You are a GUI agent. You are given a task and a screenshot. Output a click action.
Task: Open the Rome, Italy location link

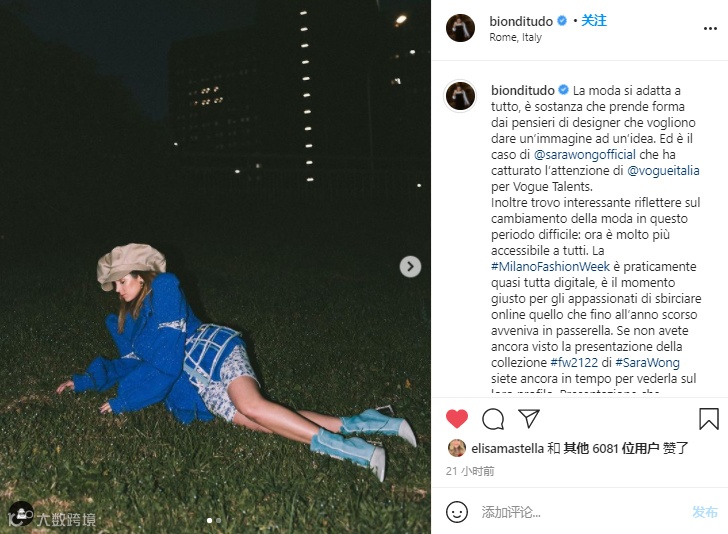[x=515, y=37]
